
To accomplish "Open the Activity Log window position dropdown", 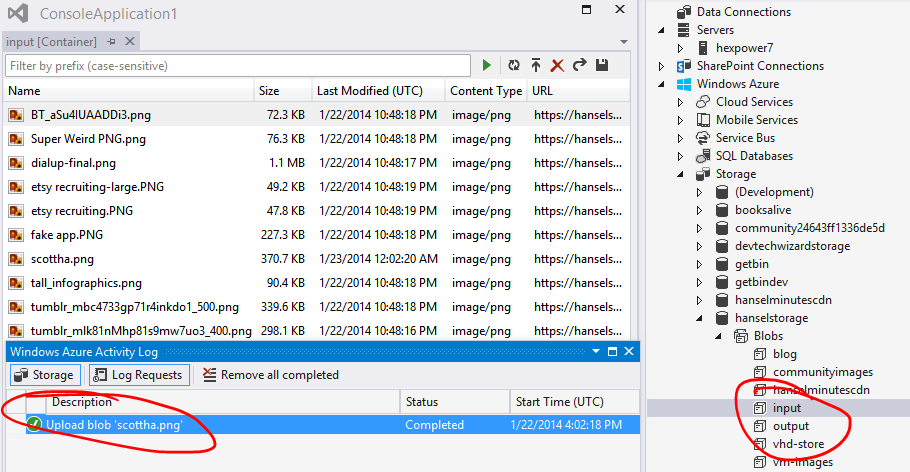I will click(595, 351).
